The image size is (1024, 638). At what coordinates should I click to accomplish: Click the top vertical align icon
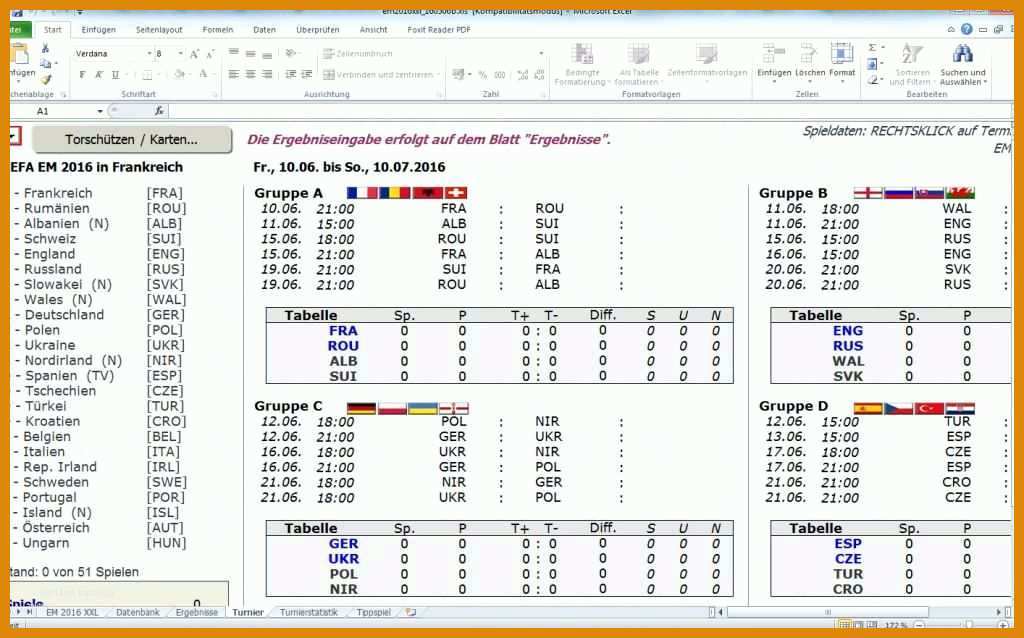coord(233,53)
